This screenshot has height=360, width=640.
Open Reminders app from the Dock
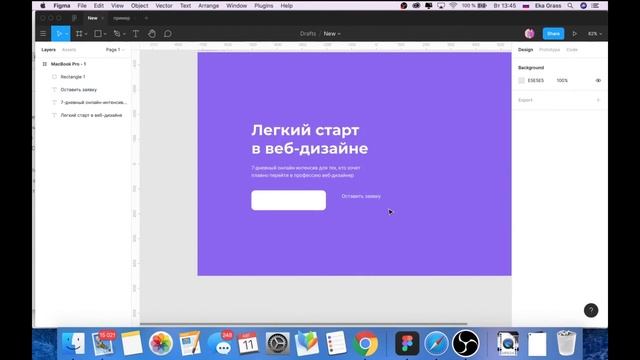(336, 343)
